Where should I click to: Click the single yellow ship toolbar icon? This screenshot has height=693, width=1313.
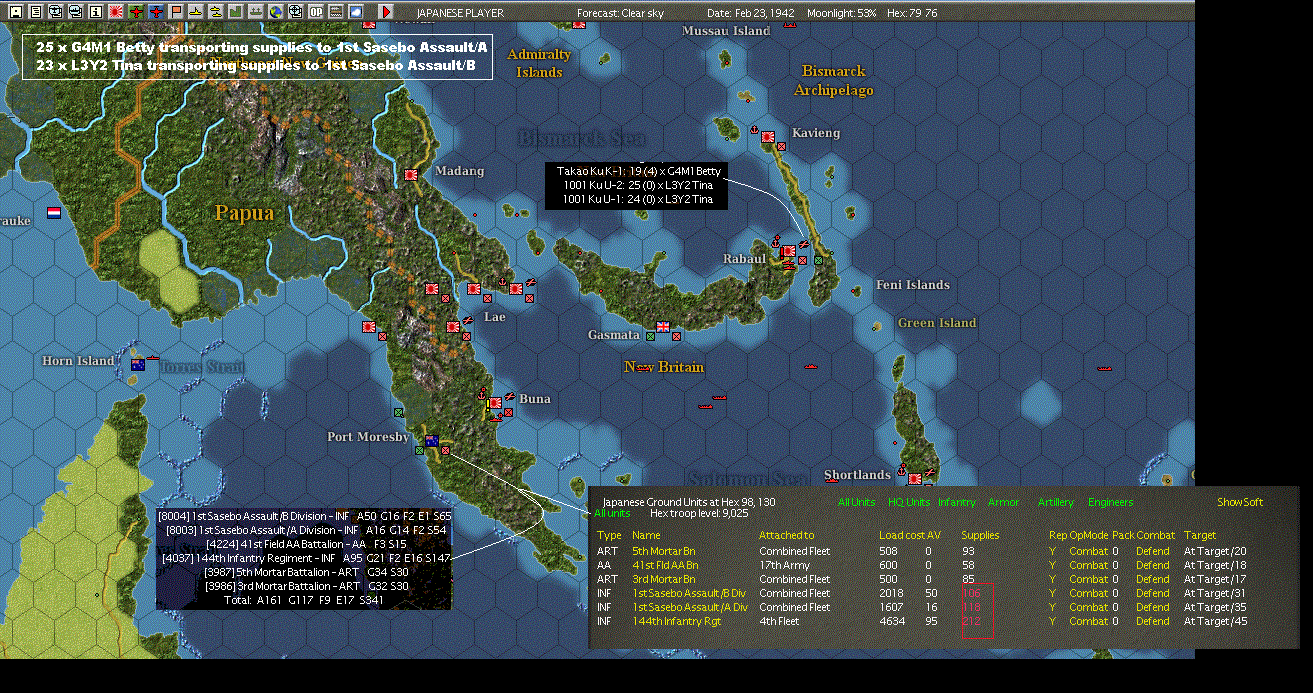tap(196, 12)
